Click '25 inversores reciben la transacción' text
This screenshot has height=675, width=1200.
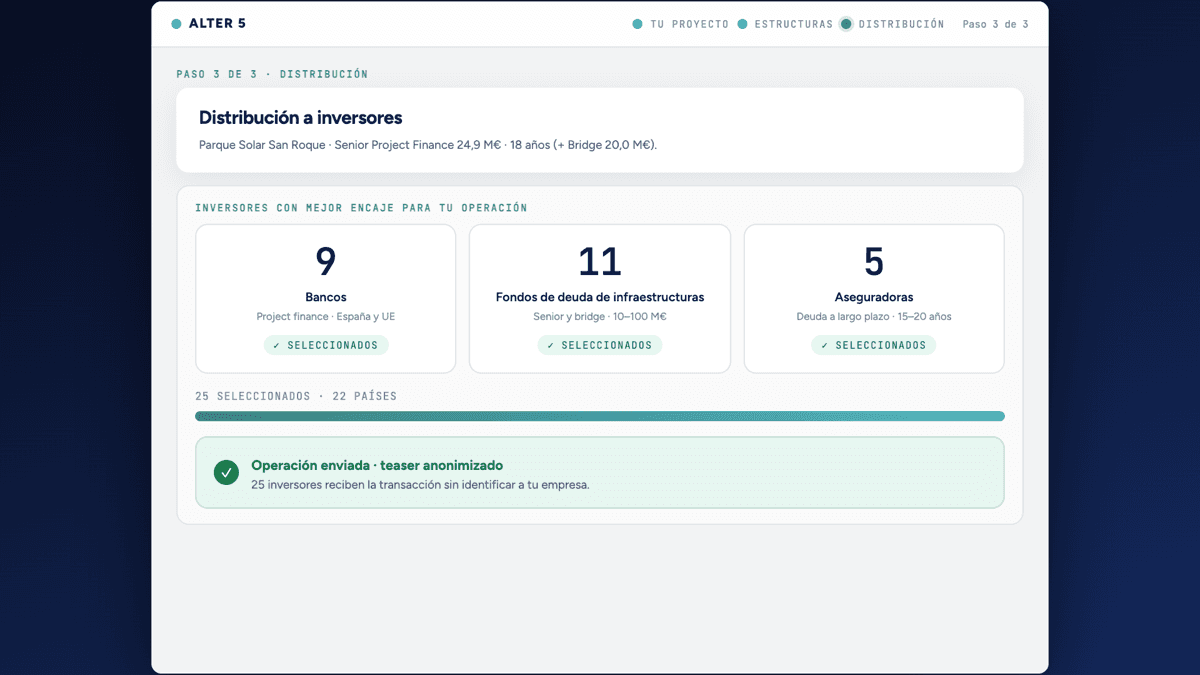click(421, 485)
